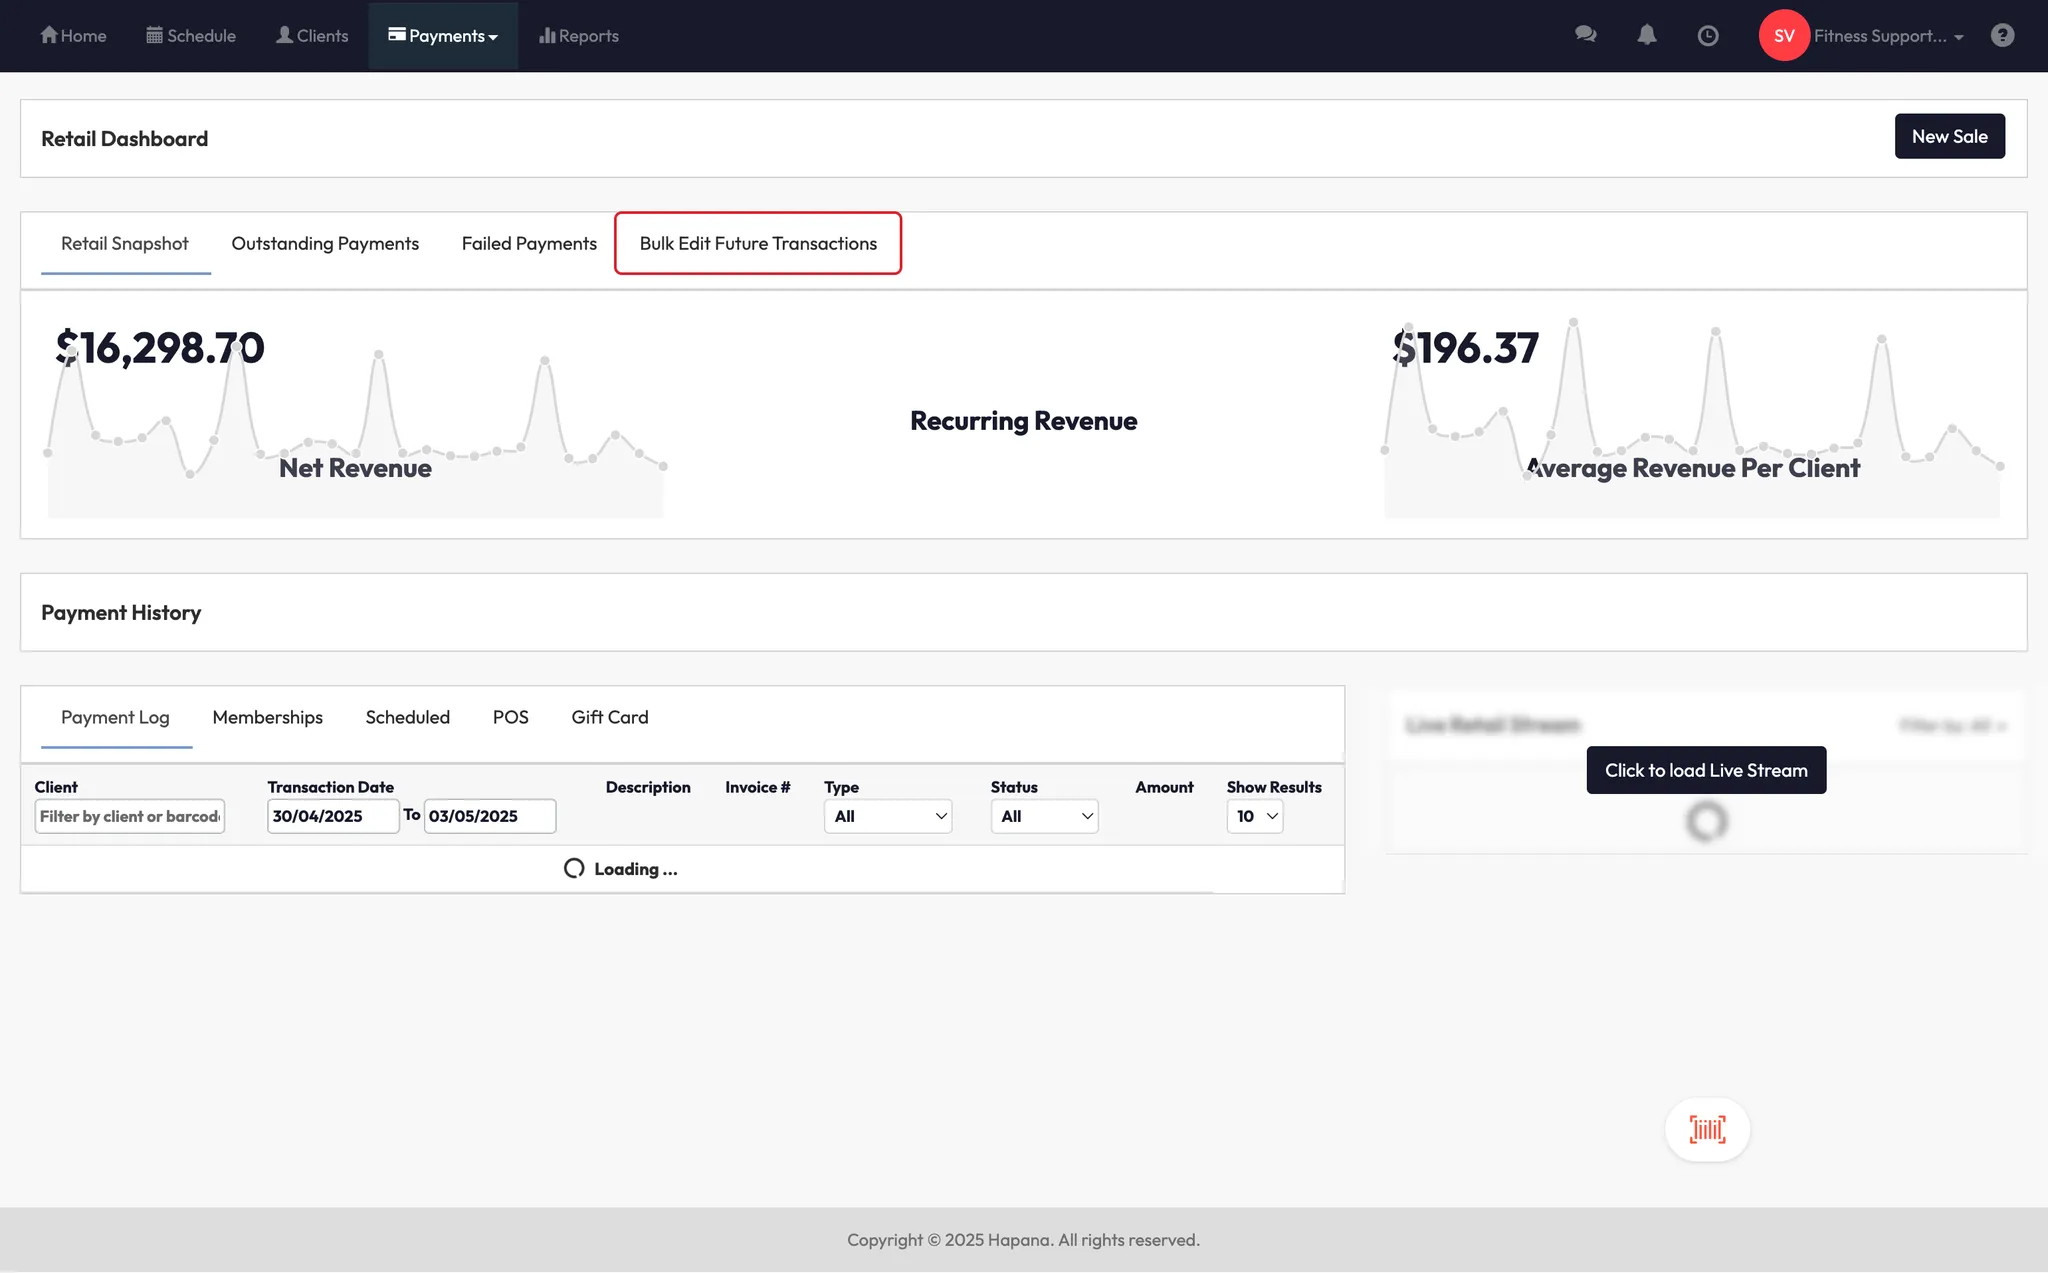Open the Schedule calendar nav item
Viewport: 2048px width, 1273px height.
click(191, 35)
